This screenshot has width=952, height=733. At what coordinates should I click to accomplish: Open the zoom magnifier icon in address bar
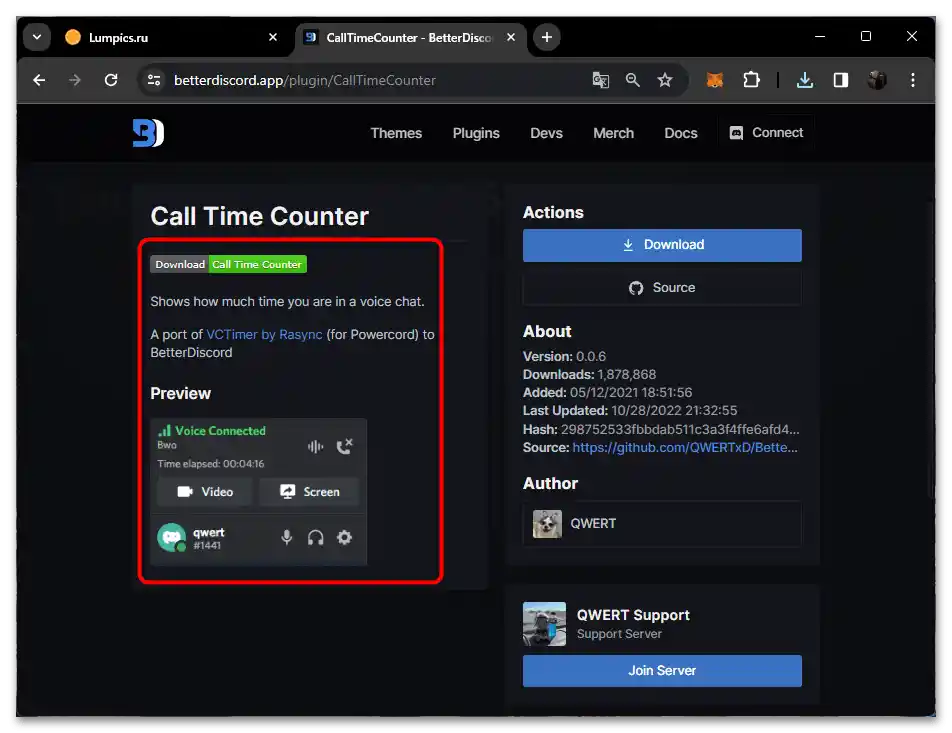[x=633, y=80]
